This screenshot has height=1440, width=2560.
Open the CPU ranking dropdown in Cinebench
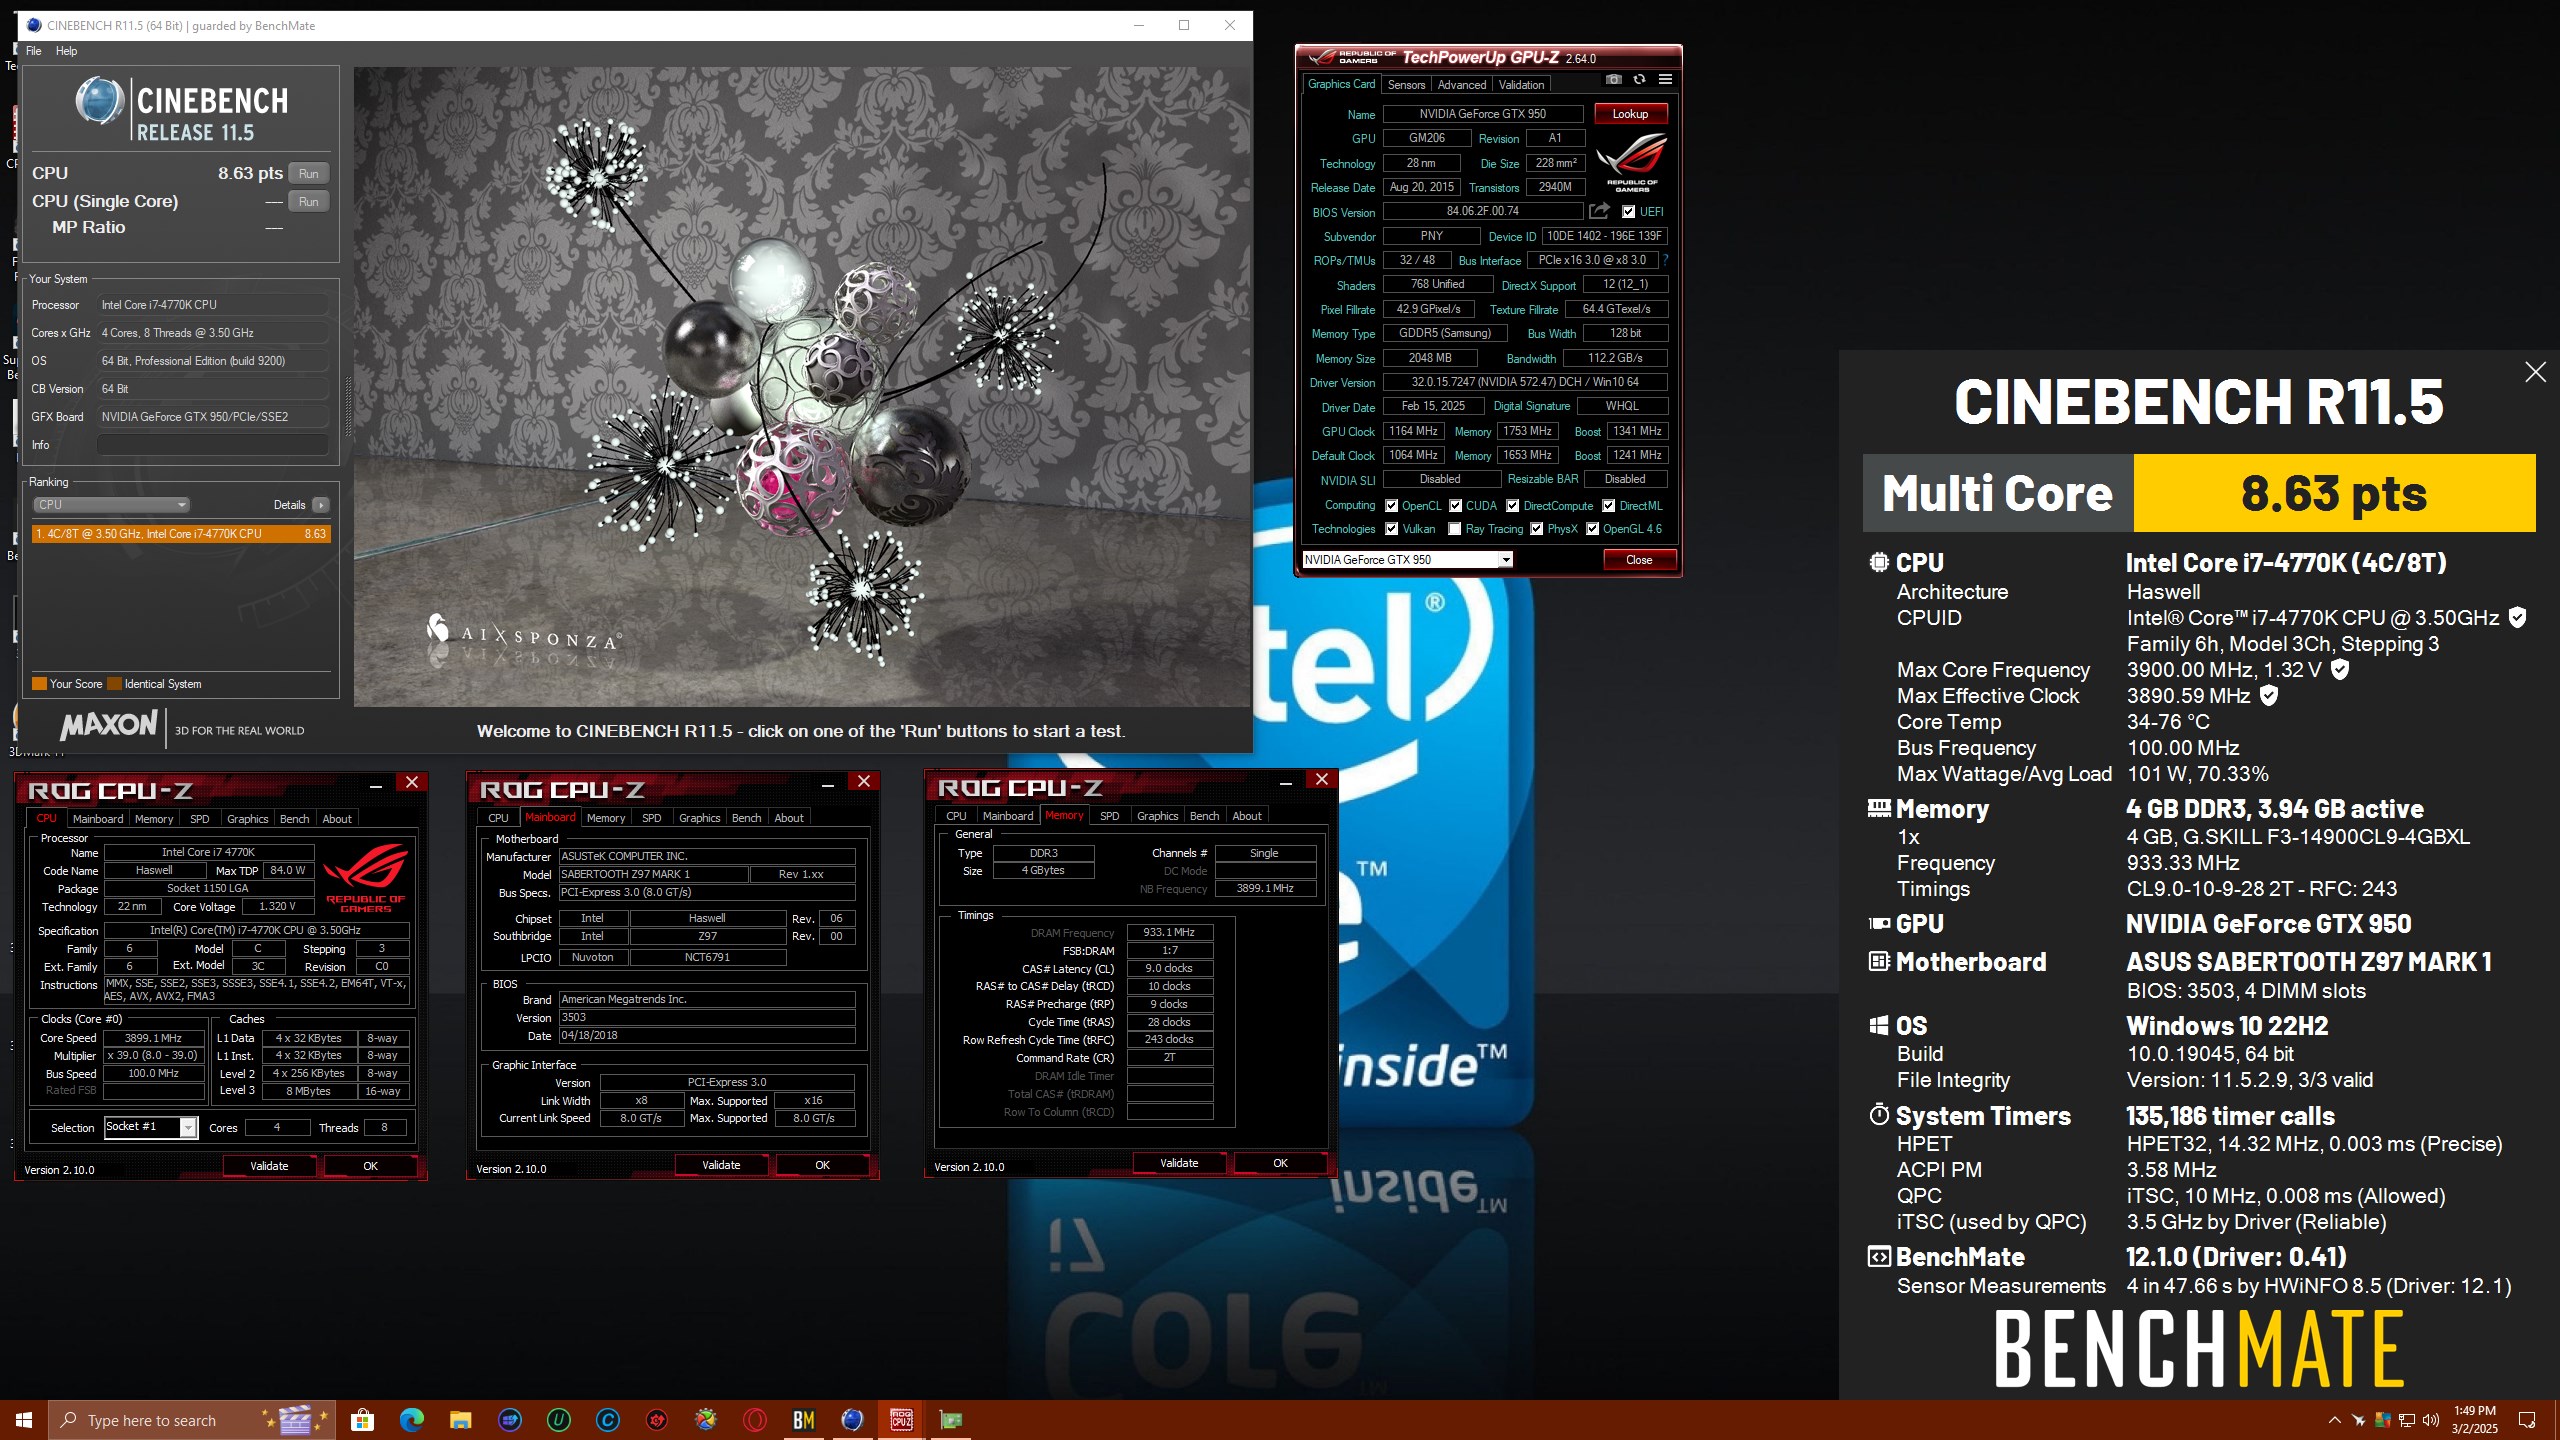112,505
